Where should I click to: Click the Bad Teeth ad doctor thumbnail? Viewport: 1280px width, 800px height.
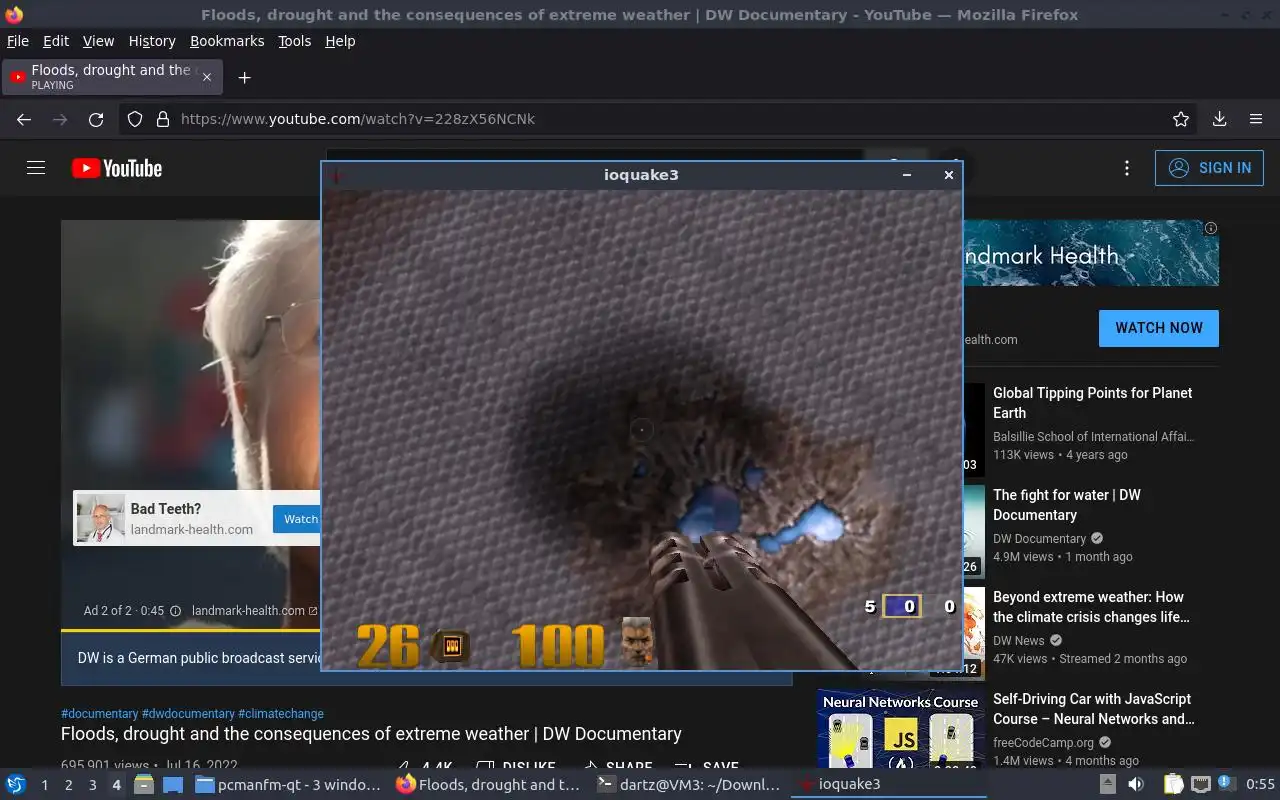pos(101,519)
